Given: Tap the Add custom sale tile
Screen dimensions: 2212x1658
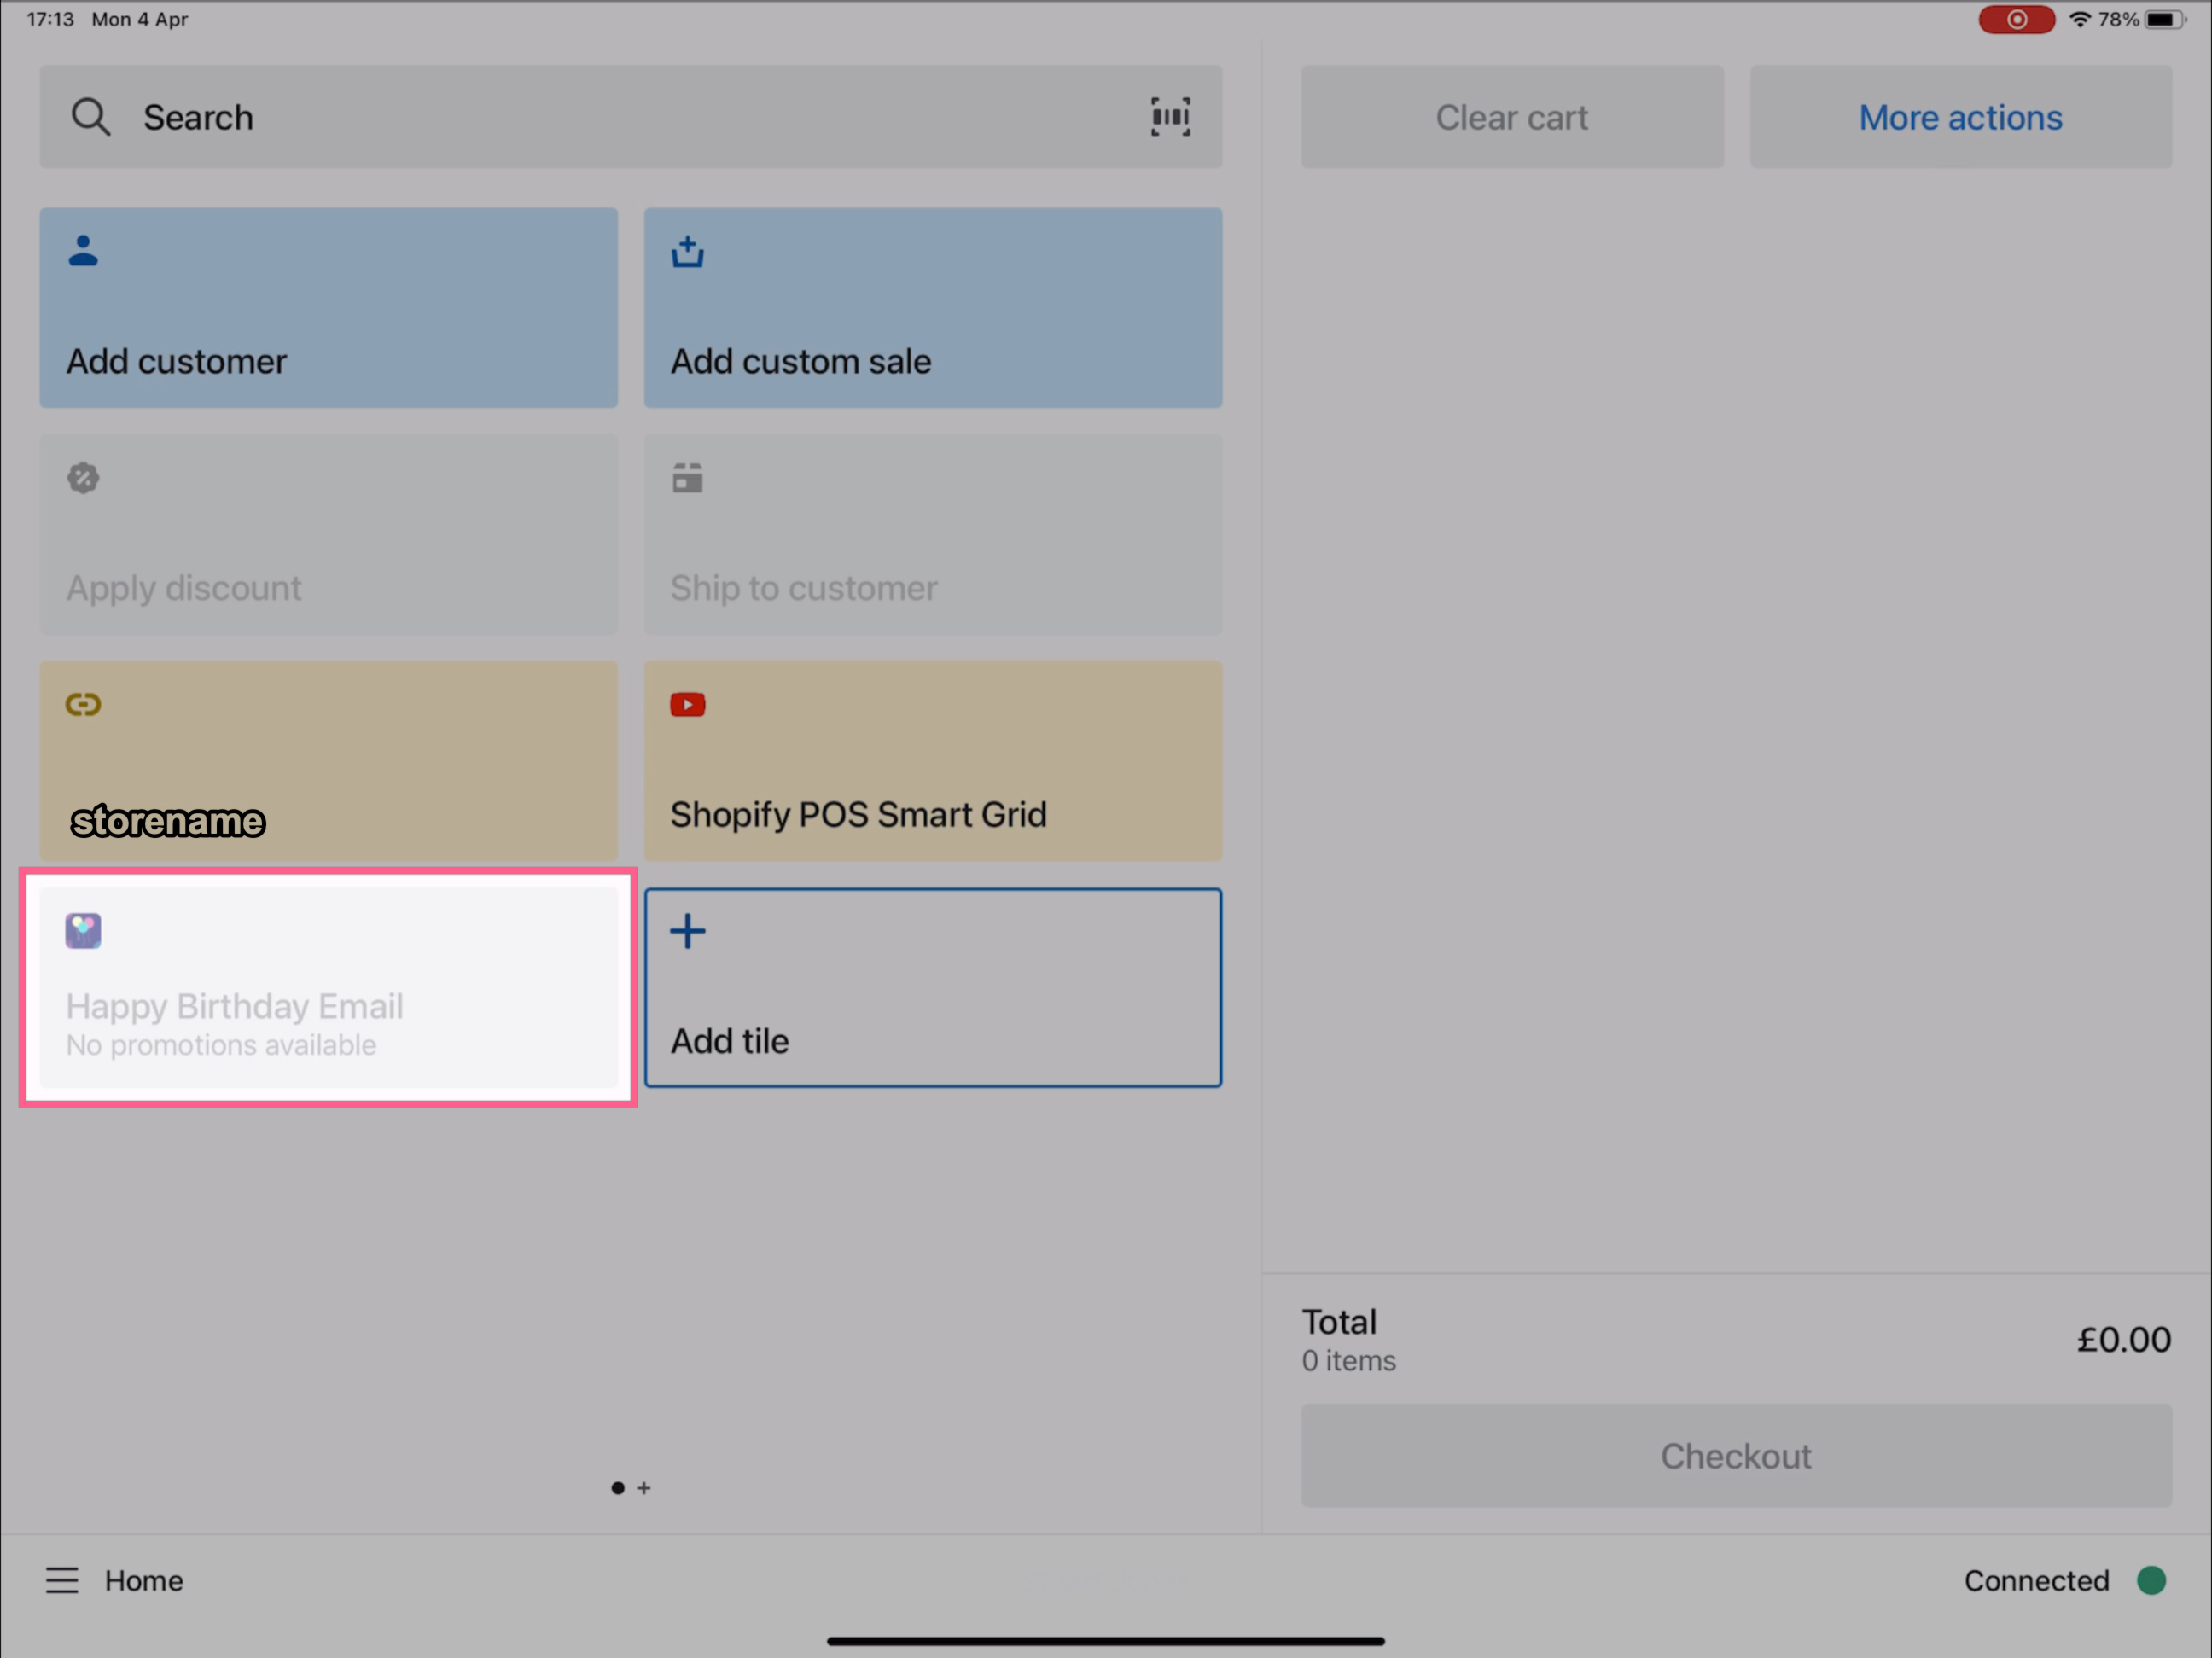Looking at the screenshot, I should [932, 307].
